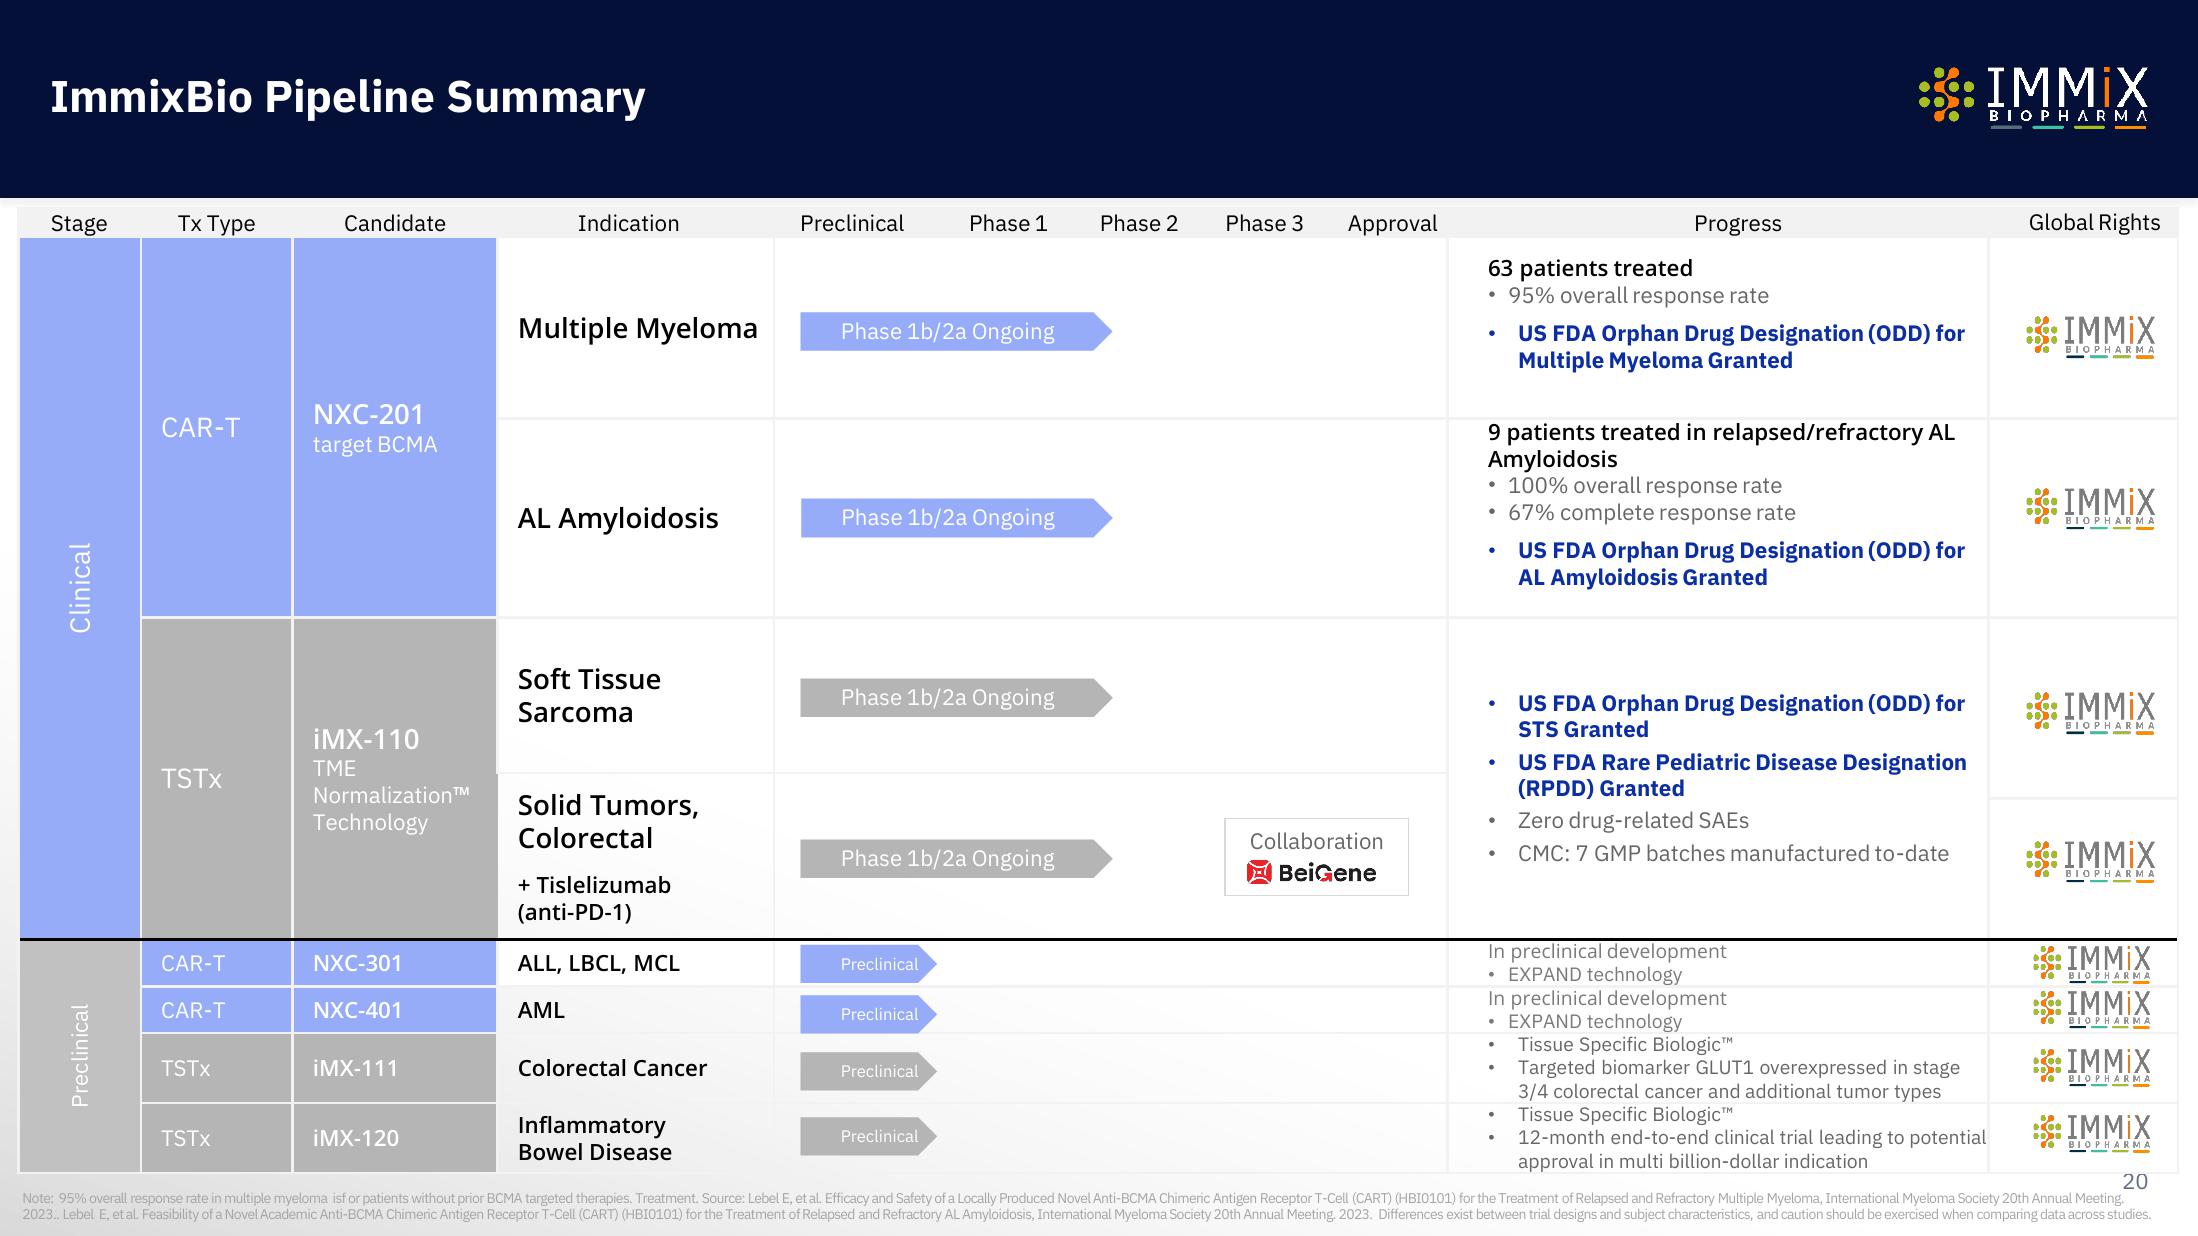The height and width of the screenshot is (1236, 2198).
Task: Click the Preclinical arrow for NXC-401
Action: [868, 1014]
